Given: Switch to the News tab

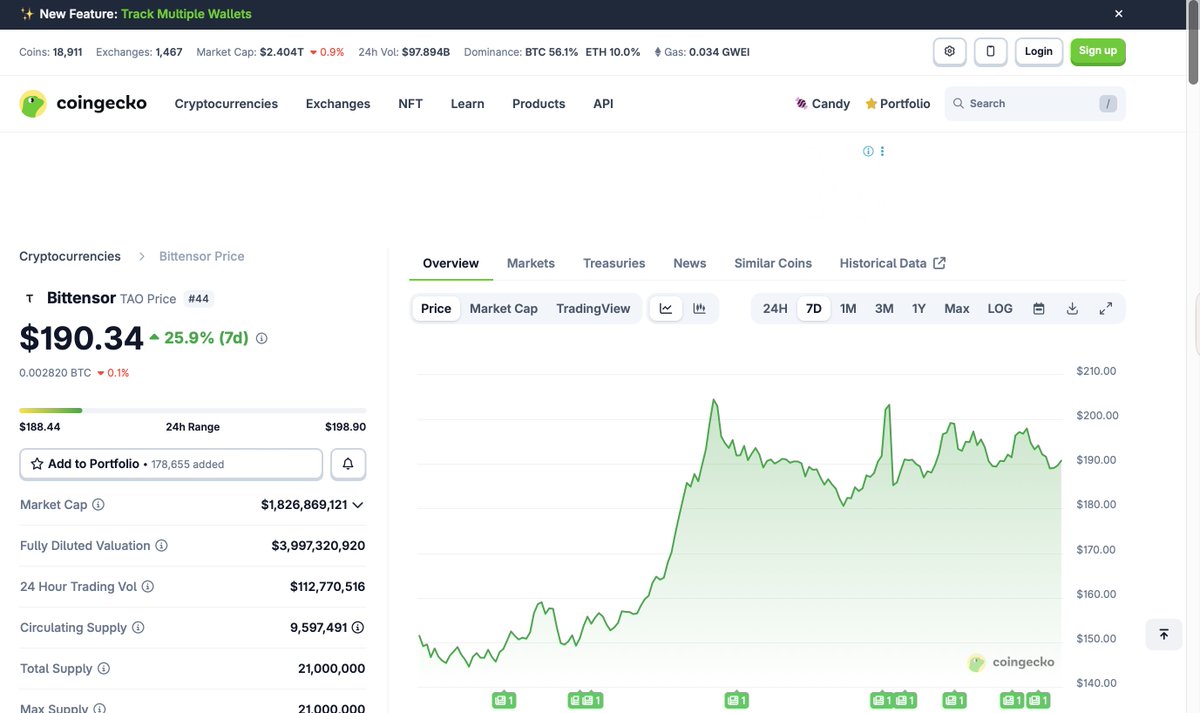Looking at the screenshot, I should (x=690, y=263).
